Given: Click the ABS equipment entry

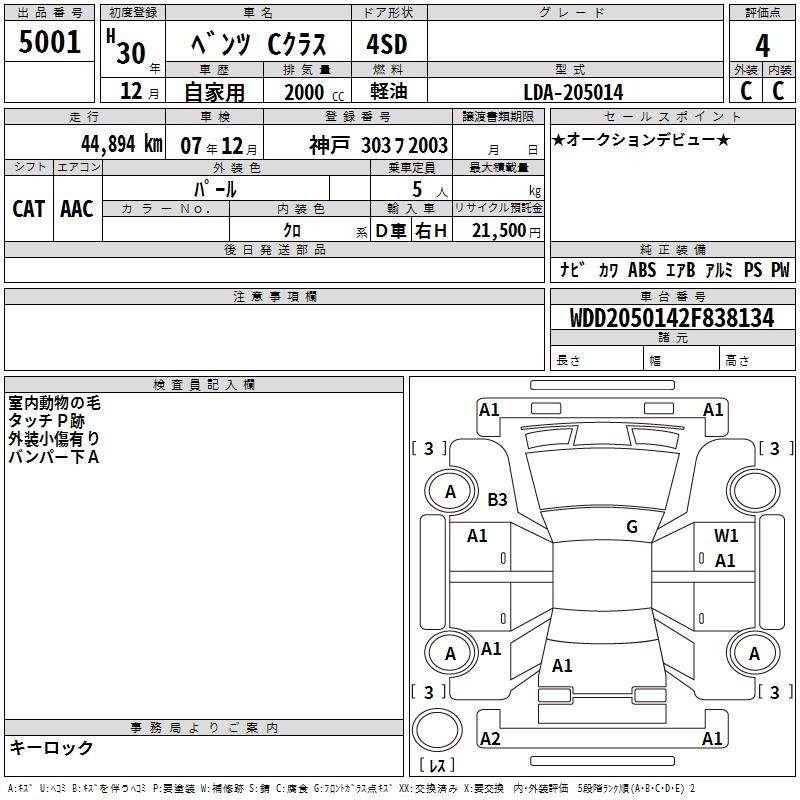Looking at the screenshot, I should (642, 269).
